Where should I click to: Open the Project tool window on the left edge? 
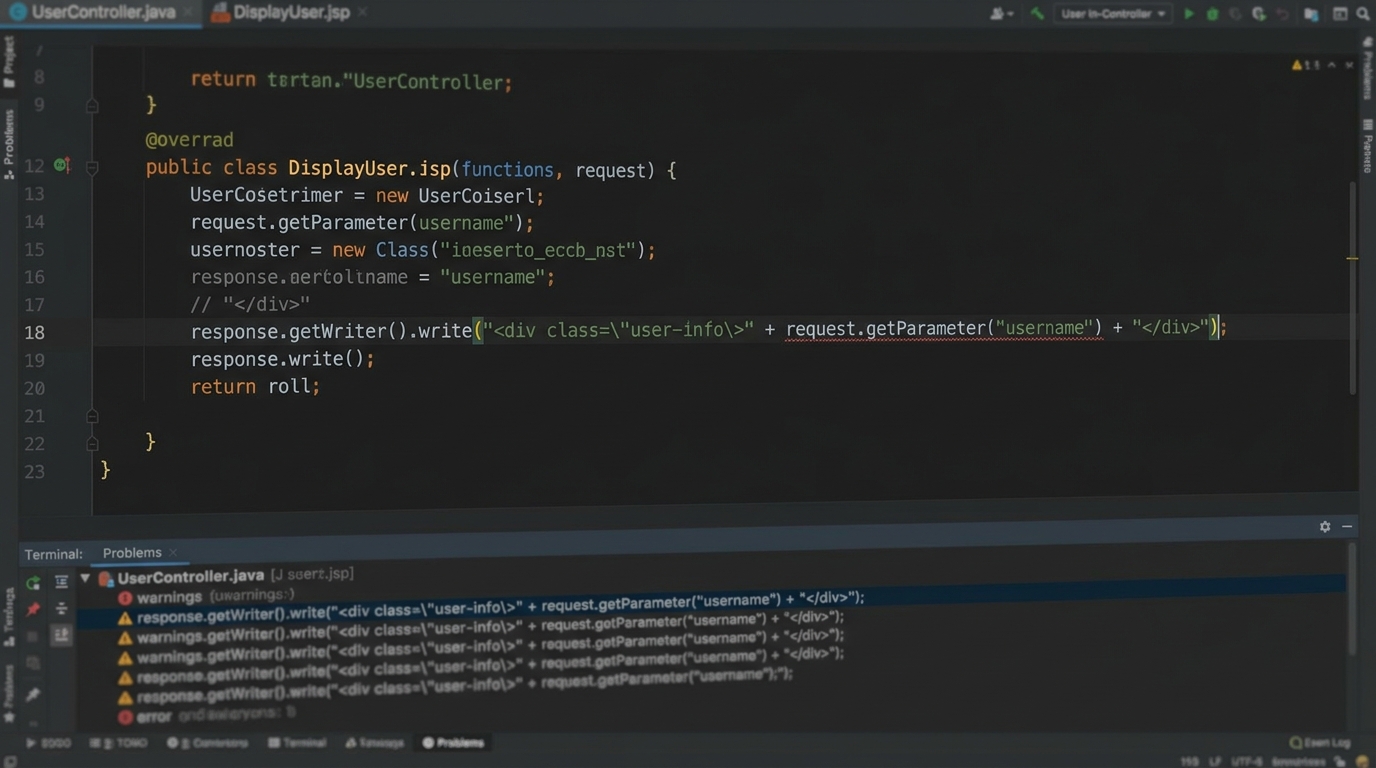click(x=9, y=61)
